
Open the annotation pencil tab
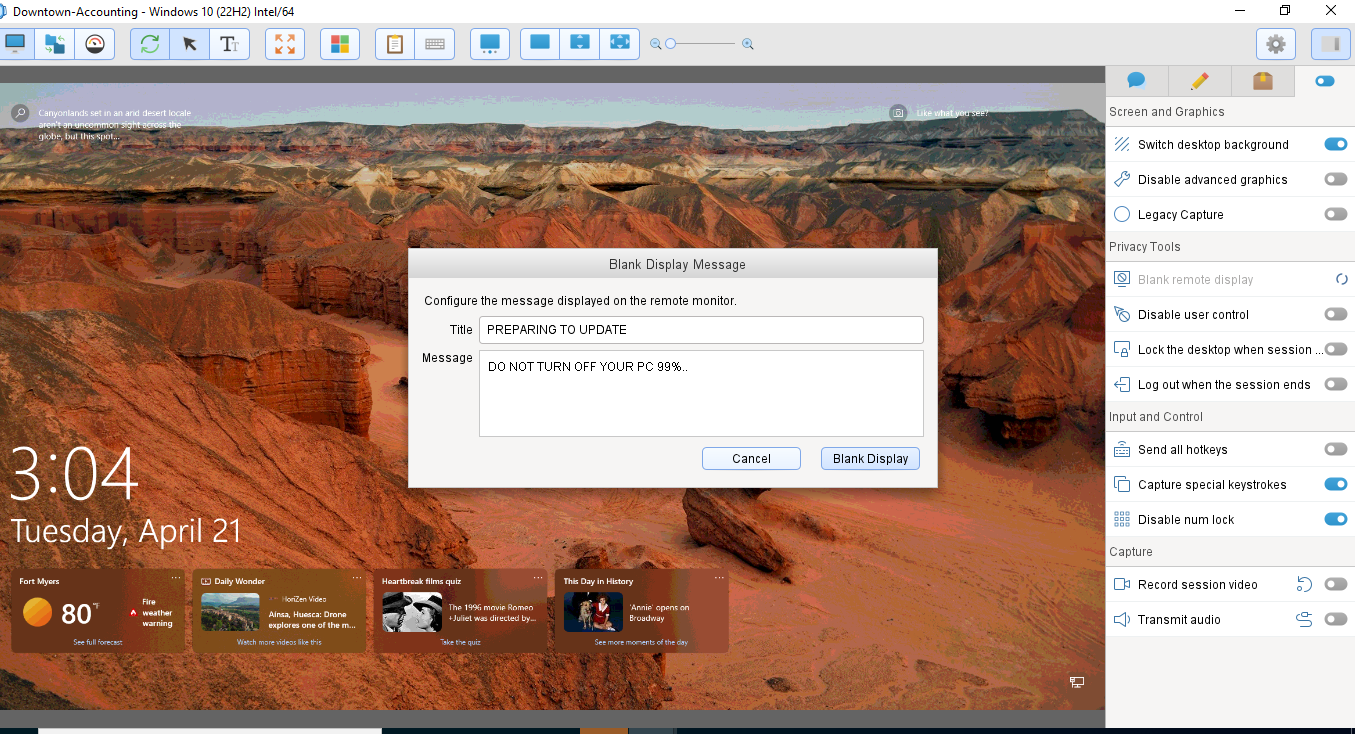pos(1199,80)
